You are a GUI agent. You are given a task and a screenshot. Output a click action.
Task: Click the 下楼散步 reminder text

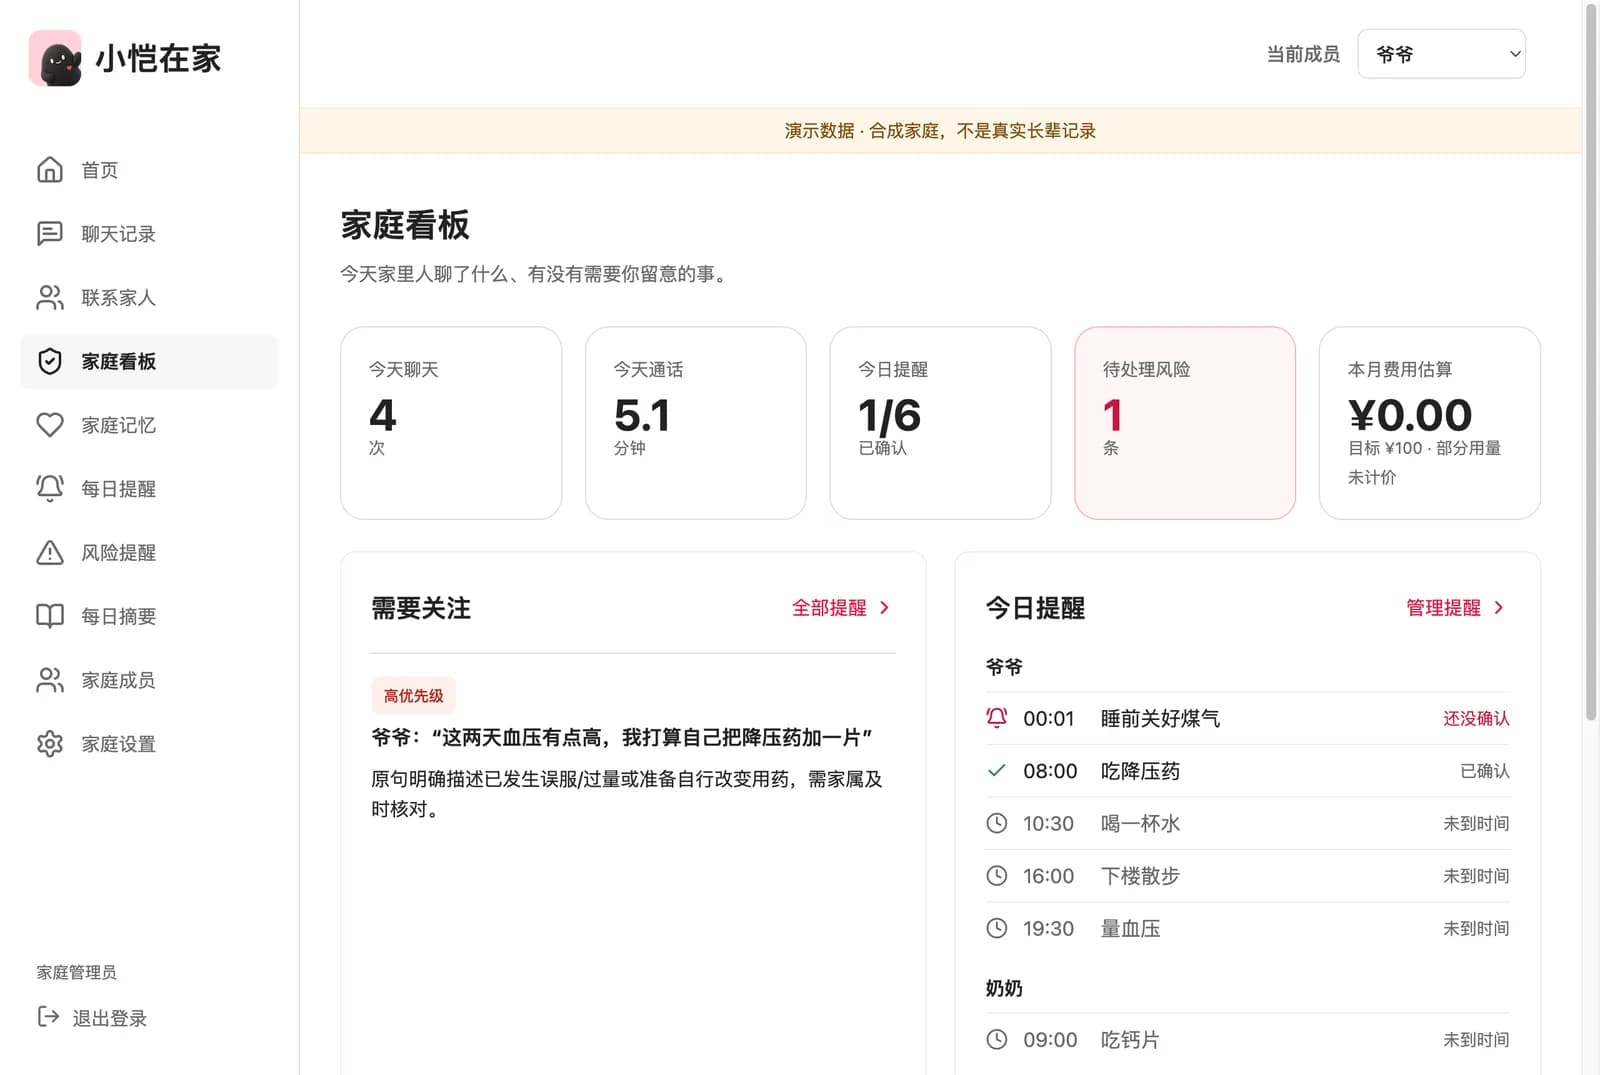[x=1140, y=876]
